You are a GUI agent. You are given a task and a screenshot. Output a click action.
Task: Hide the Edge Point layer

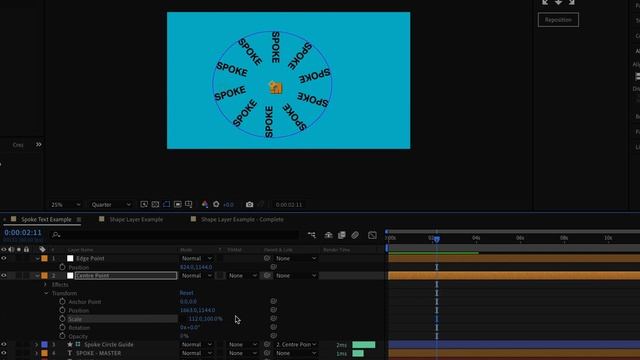(x=4, y=258)
